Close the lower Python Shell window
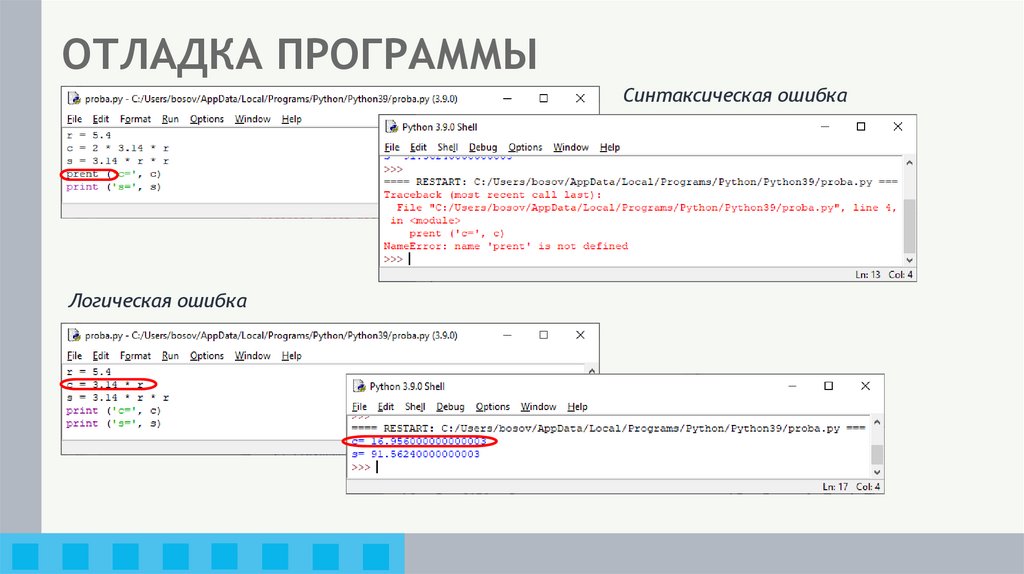 point(865,386)
